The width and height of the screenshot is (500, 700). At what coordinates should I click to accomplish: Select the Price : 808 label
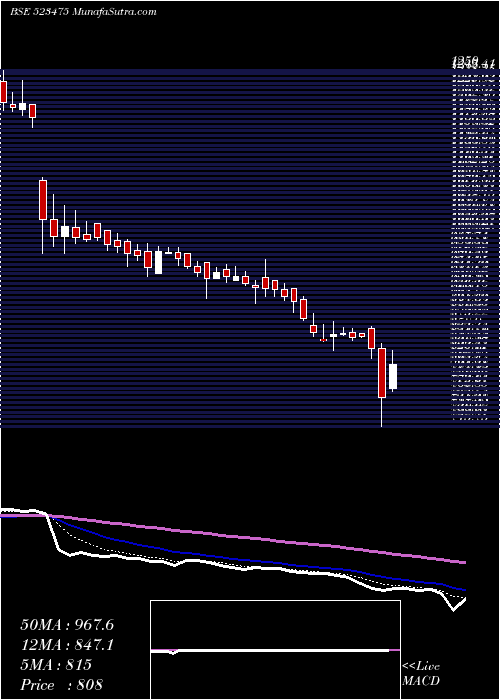coord(61,685)
